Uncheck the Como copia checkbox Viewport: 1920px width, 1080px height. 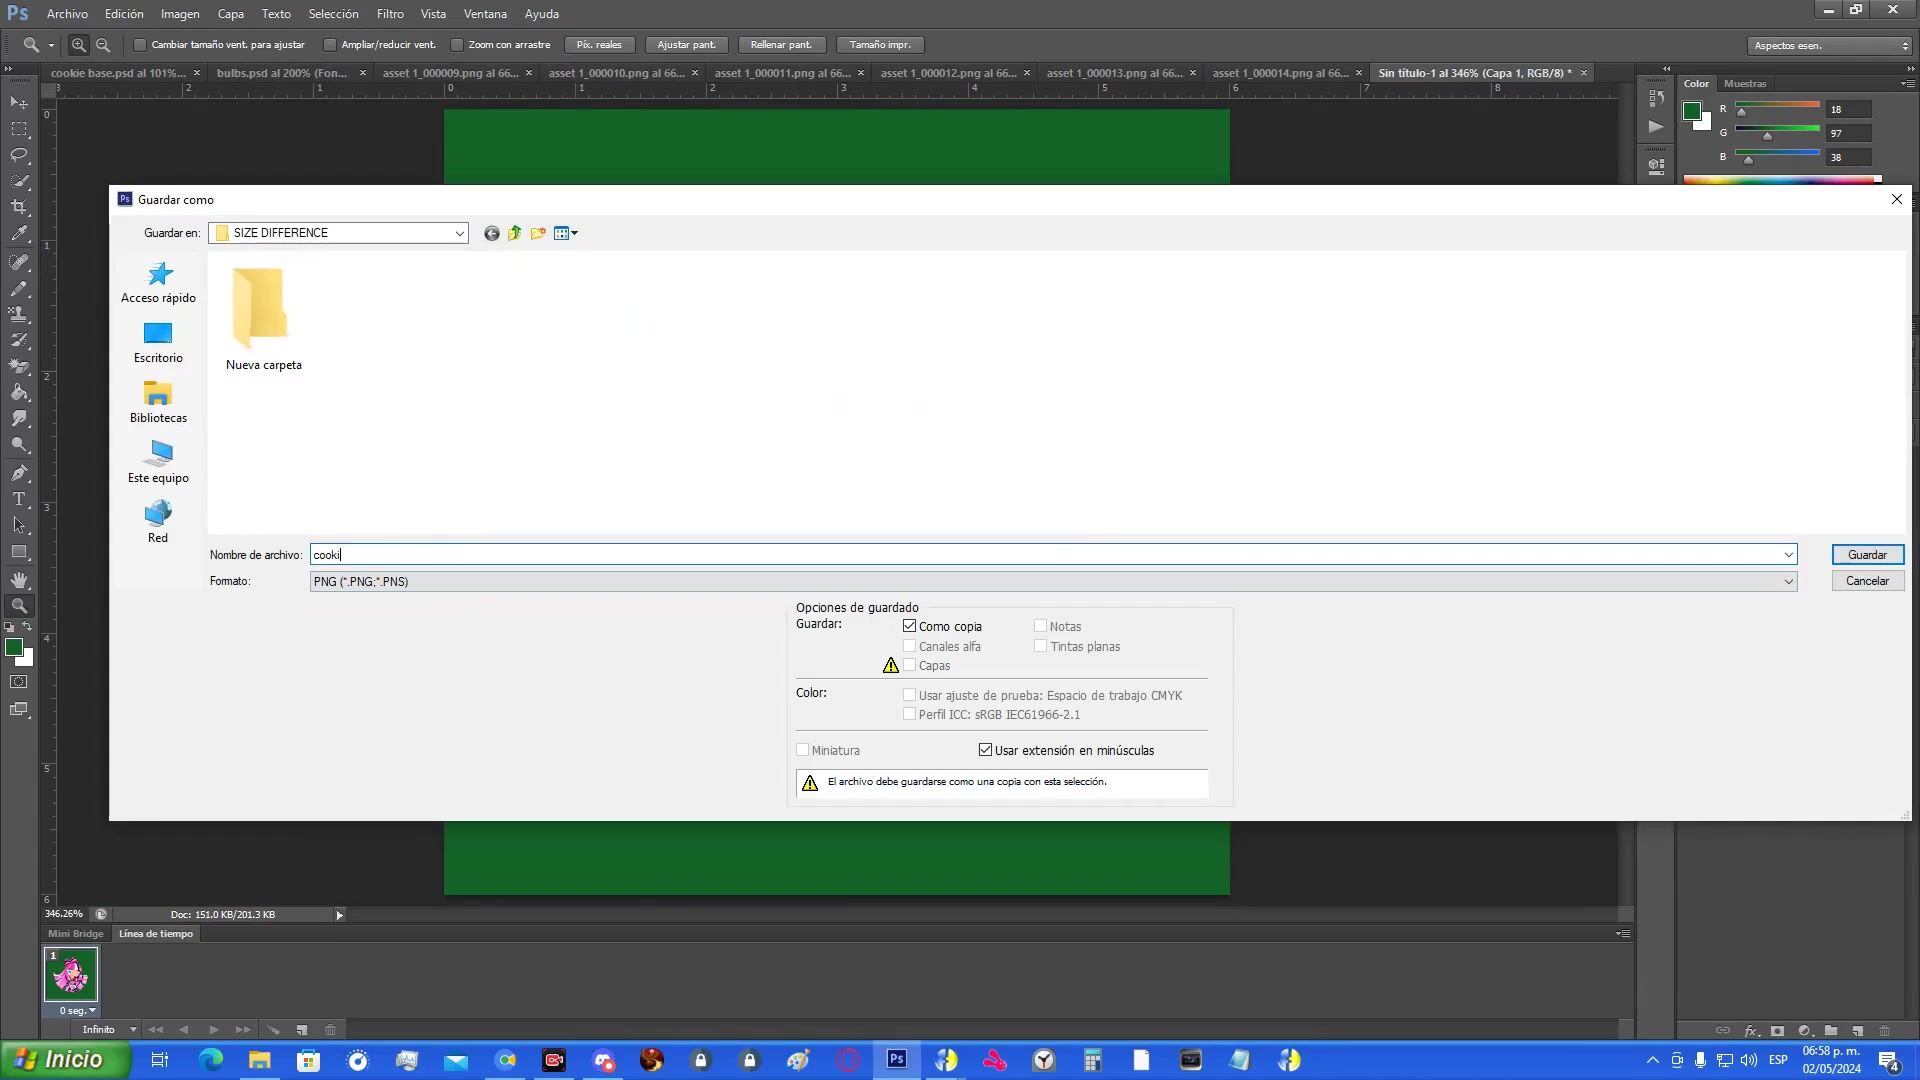click(909, 626)
